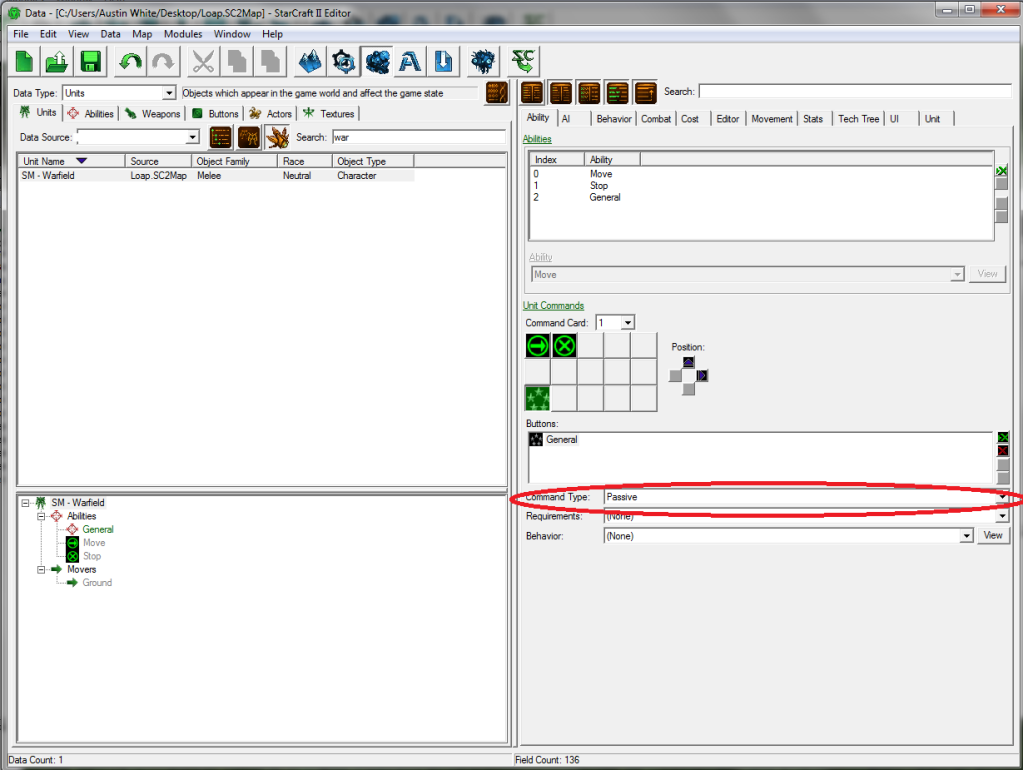
Task: Click the add ability icon beside Abilities list
Action: 1001,171
